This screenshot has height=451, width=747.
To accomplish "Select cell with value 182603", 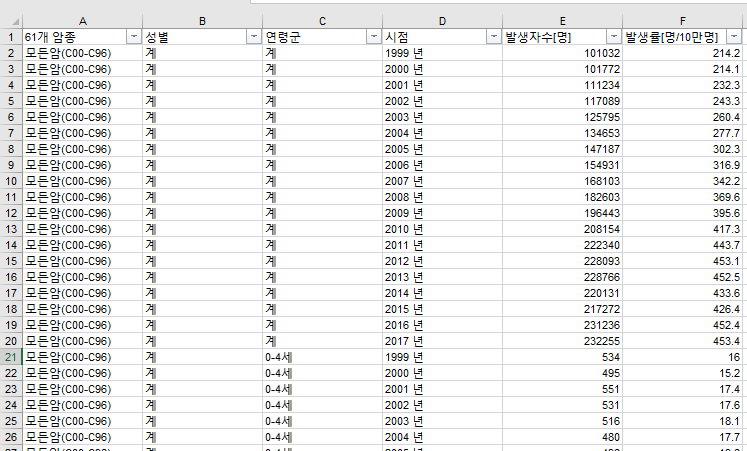I will point(563,197).
